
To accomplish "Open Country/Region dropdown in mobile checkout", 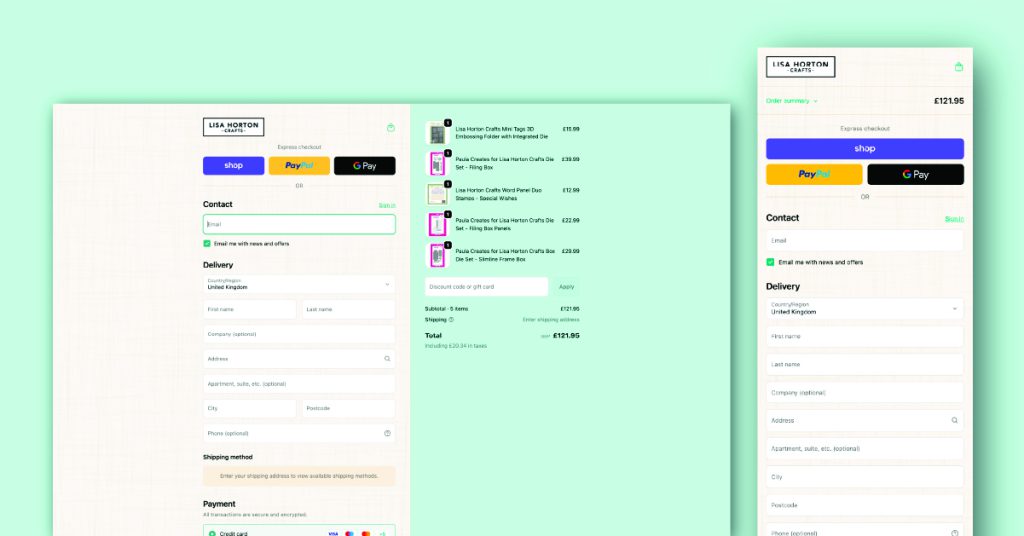I will (865, 308).
